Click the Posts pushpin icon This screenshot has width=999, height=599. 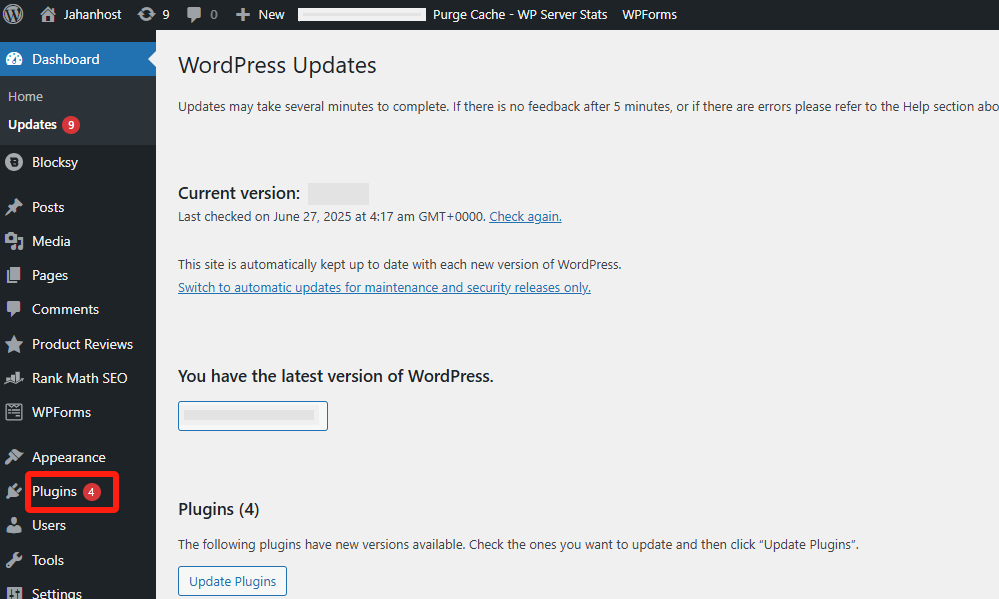tap(14, 207)
